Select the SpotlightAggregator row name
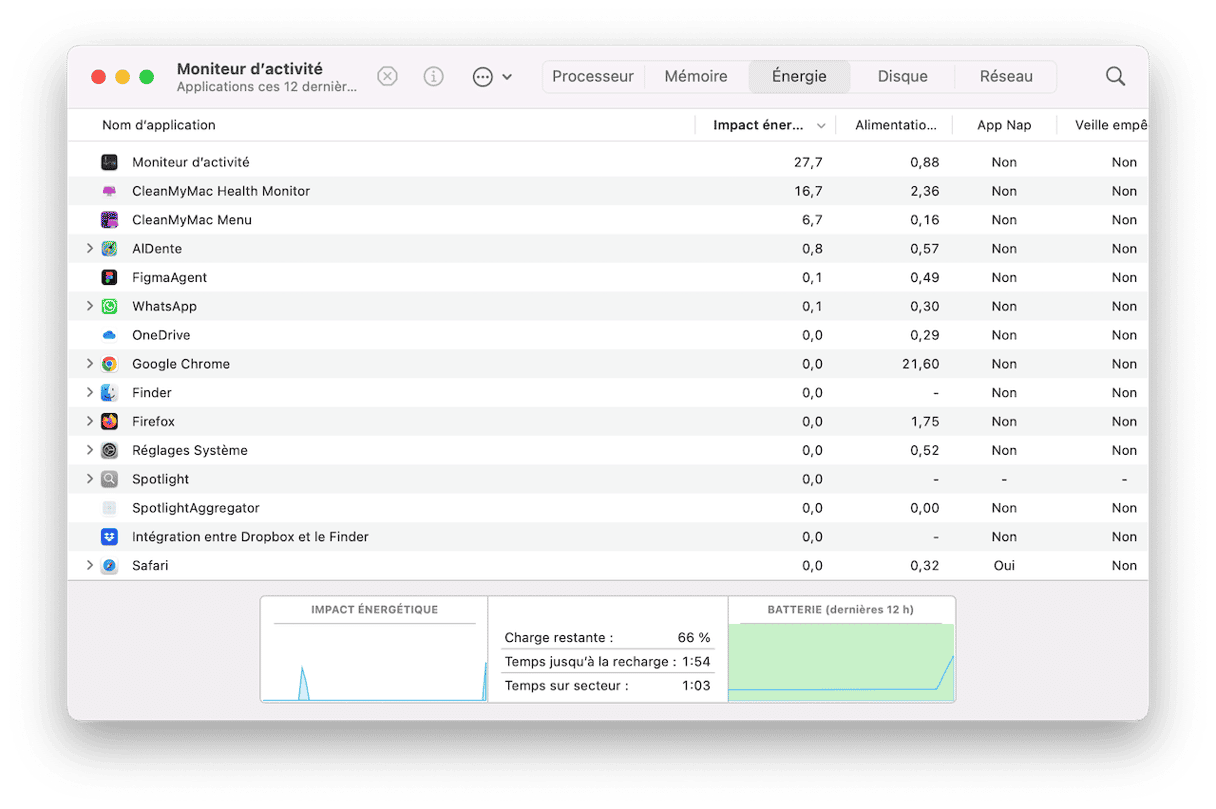1216x809 pixels. coord(196,508)
